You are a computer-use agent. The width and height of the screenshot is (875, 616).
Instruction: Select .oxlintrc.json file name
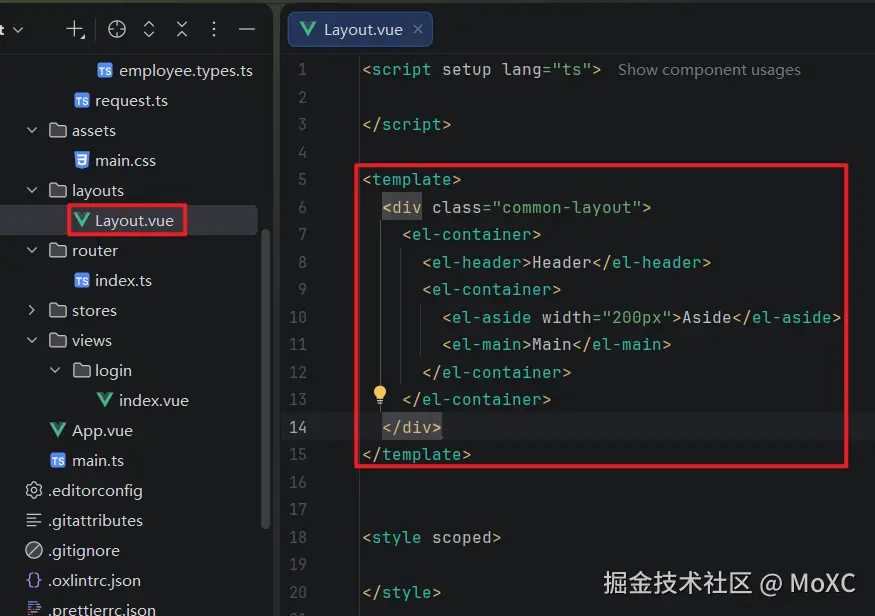tap(94, 581)
